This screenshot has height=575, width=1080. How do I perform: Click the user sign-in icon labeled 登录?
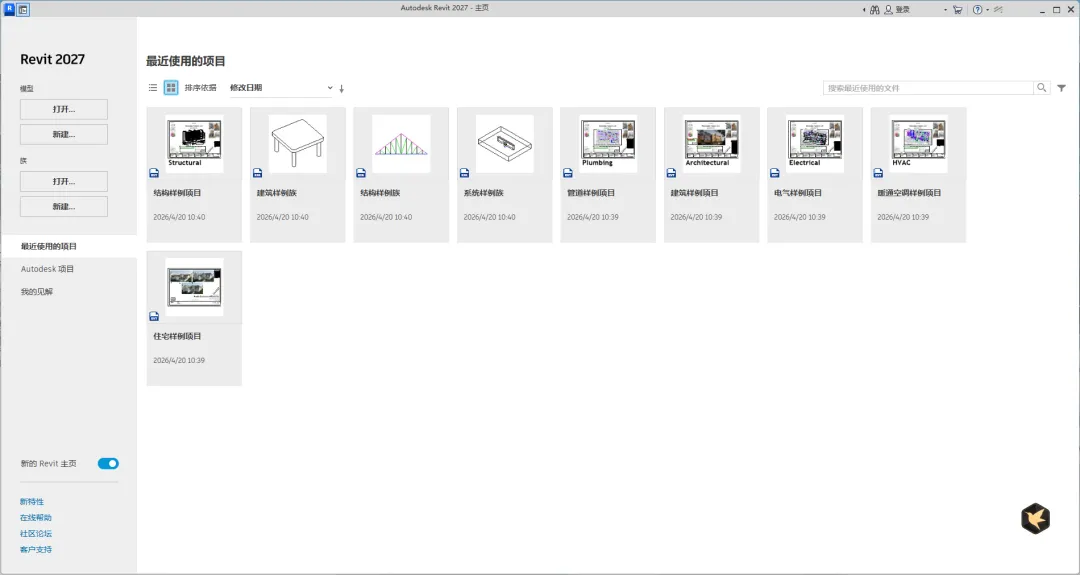coord(889,10)
